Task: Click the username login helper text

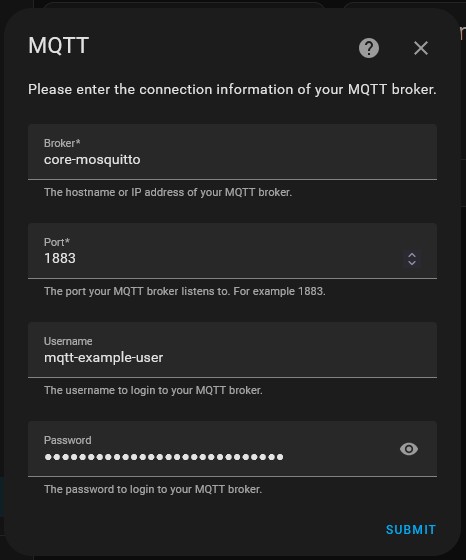Action: coord(153,390)
